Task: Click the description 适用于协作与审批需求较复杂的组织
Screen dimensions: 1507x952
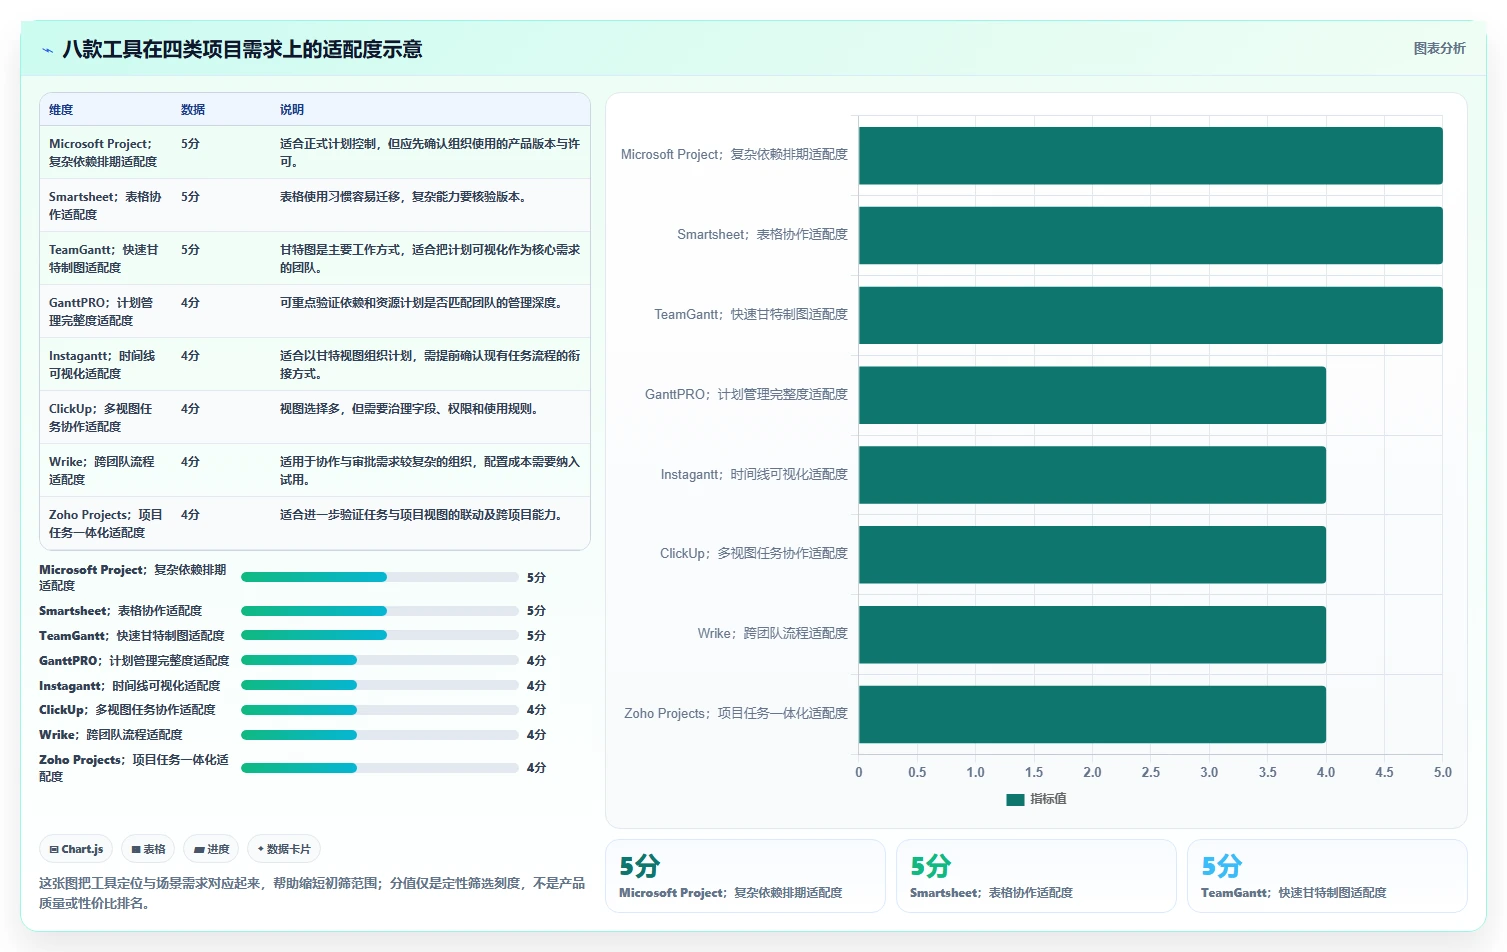Action: 430,470
